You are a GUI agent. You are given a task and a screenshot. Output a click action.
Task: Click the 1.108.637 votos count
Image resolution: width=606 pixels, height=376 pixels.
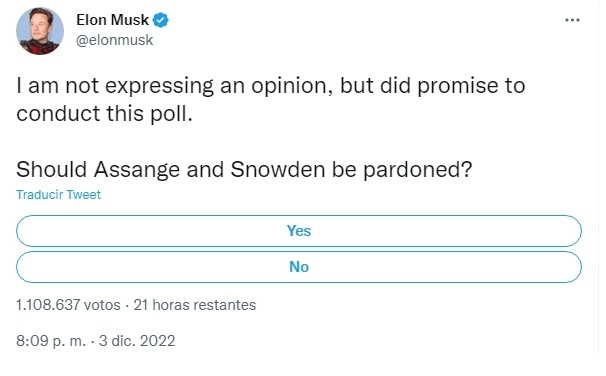click(68, 305)
